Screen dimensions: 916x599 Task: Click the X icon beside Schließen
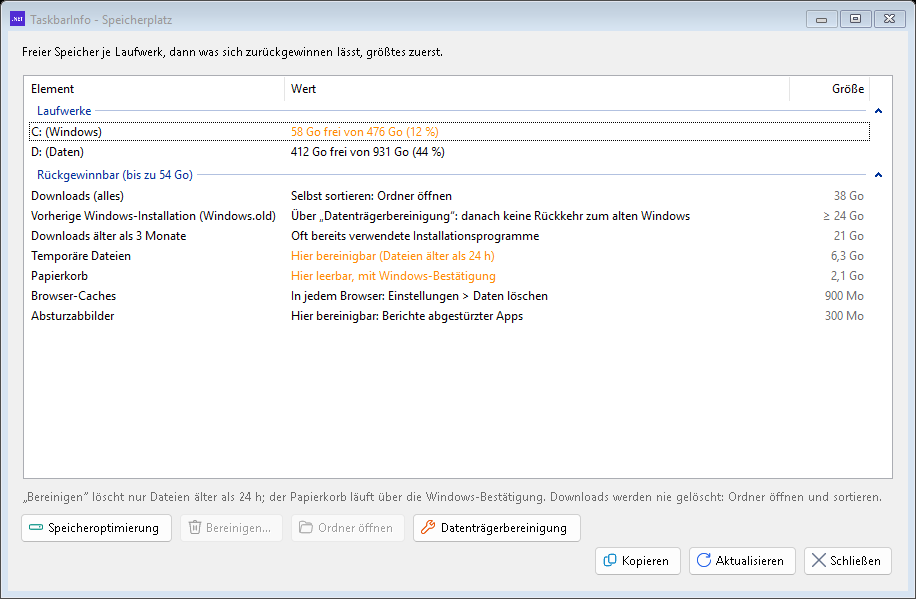point(819,560)
